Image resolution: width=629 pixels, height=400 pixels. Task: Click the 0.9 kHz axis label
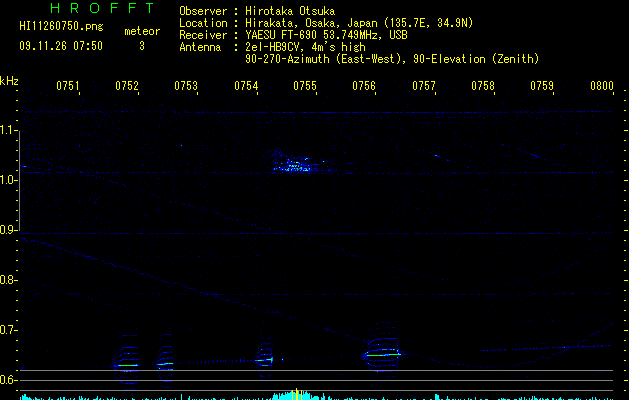(8, 229)
